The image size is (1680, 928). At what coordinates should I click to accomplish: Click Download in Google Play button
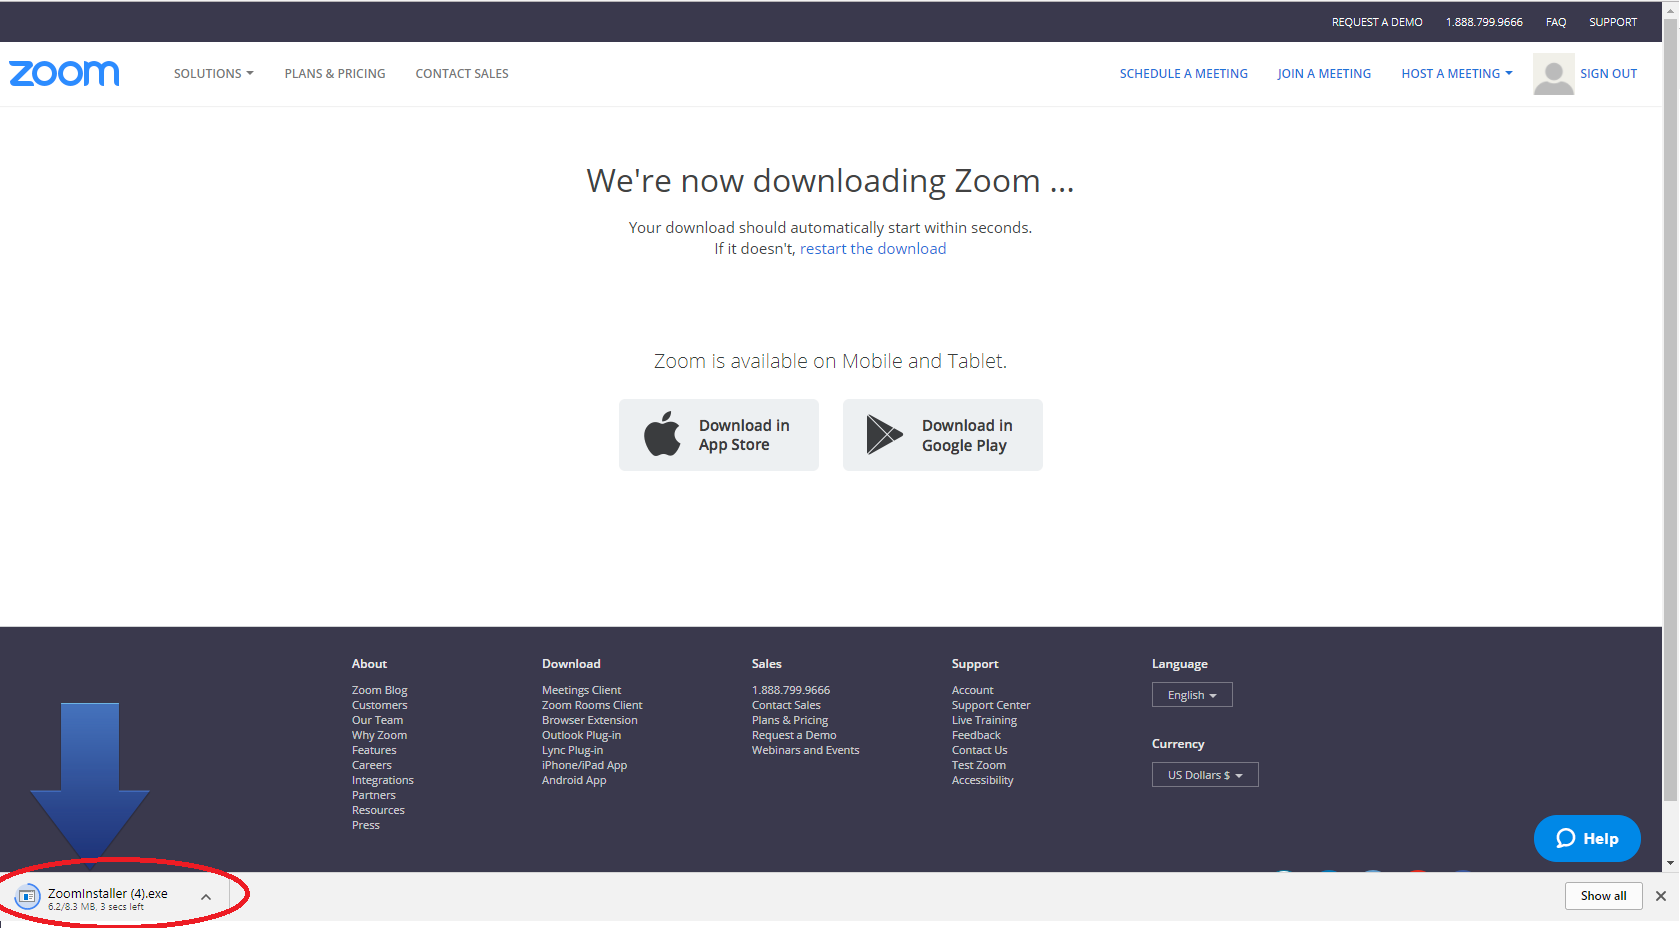pos(943,435)
